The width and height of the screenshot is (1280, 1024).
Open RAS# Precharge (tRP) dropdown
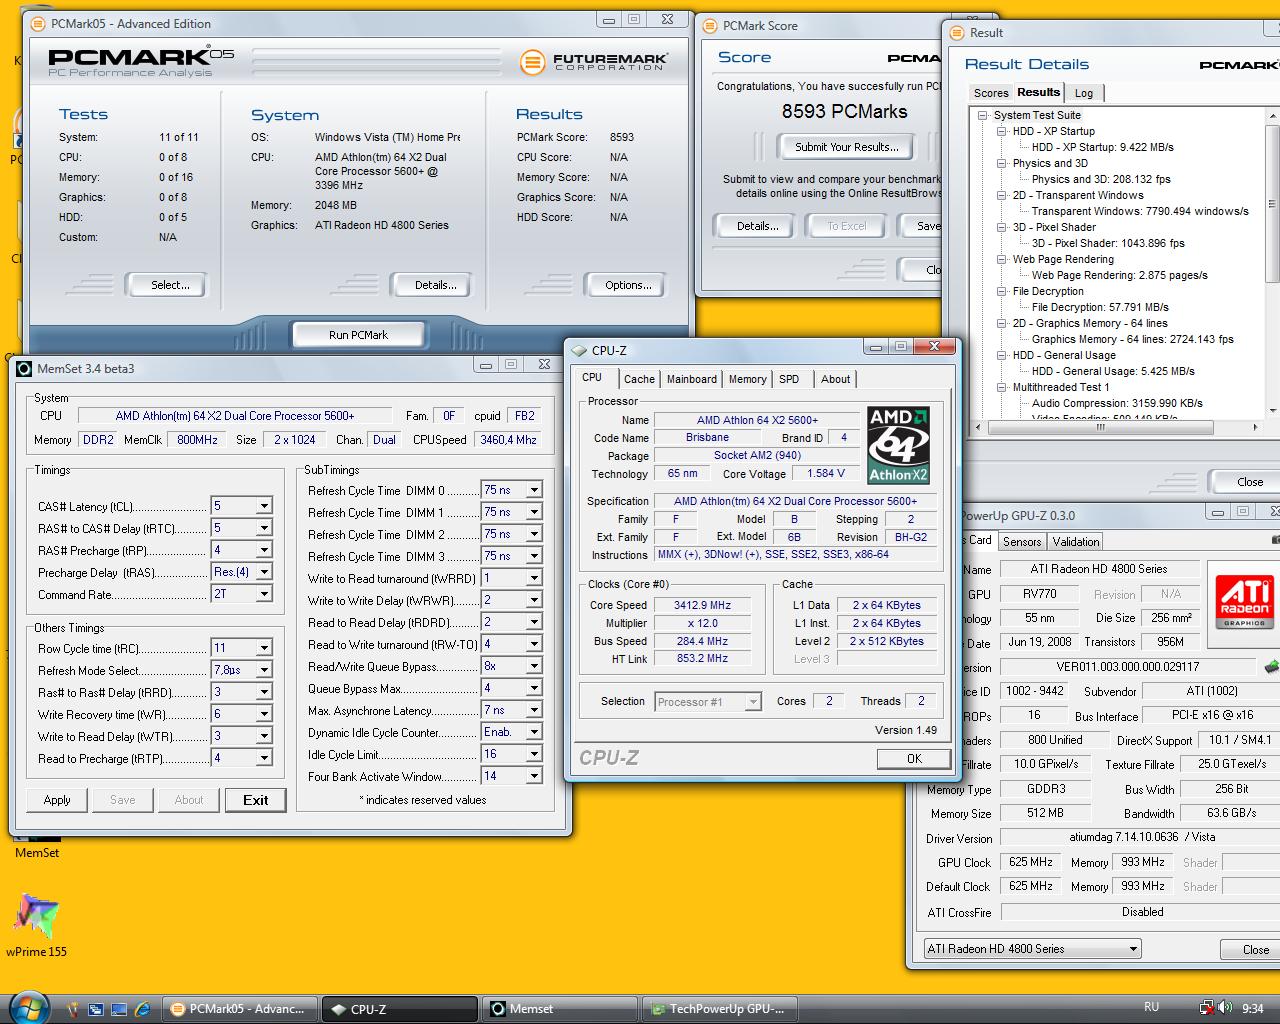[264, 550]
